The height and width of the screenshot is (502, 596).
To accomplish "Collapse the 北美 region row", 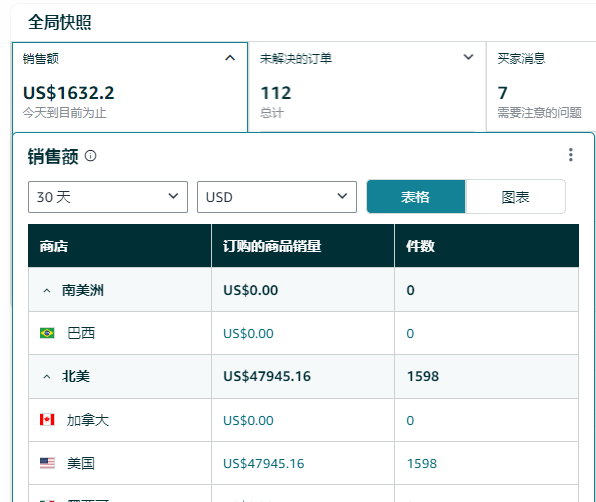I will coord(47,377).
